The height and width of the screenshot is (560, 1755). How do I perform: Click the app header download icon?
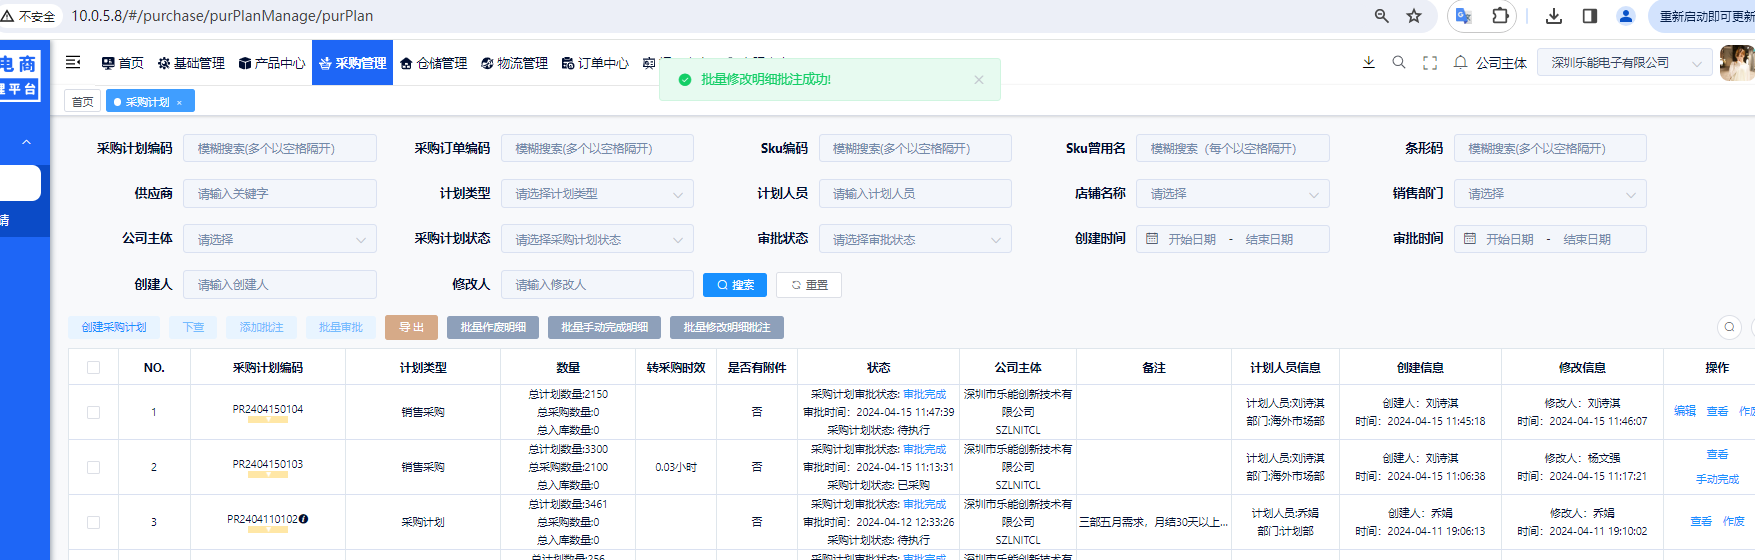[x=1368, y=62]
